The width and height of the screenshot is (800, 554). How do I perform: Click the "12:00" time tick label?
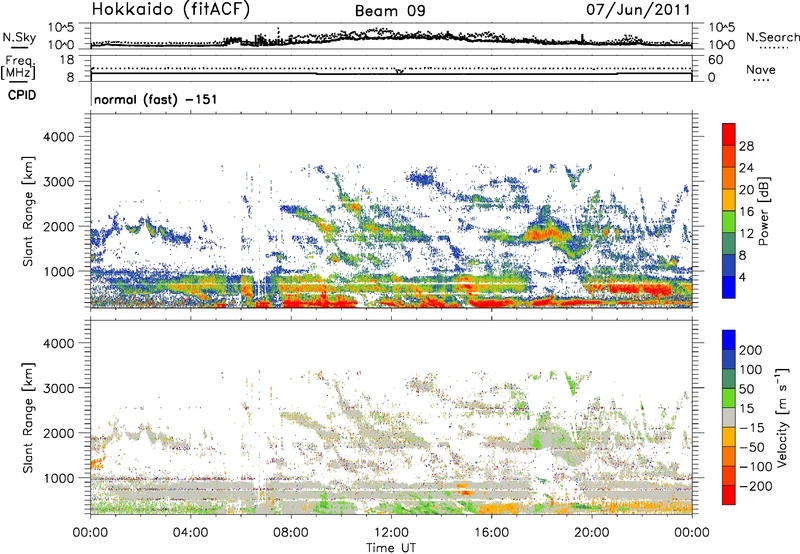tap(391, 533)
